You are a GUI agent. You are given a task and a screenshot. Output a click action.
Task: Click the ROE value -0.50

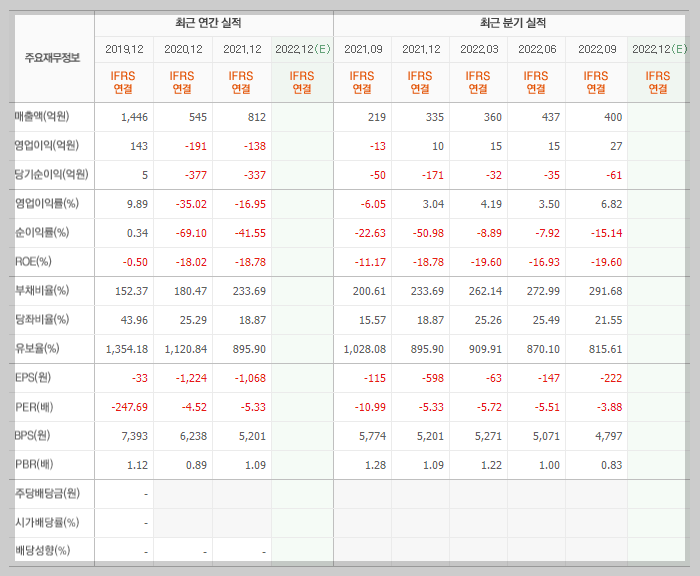pyautogui.click(x=135, y=263)
